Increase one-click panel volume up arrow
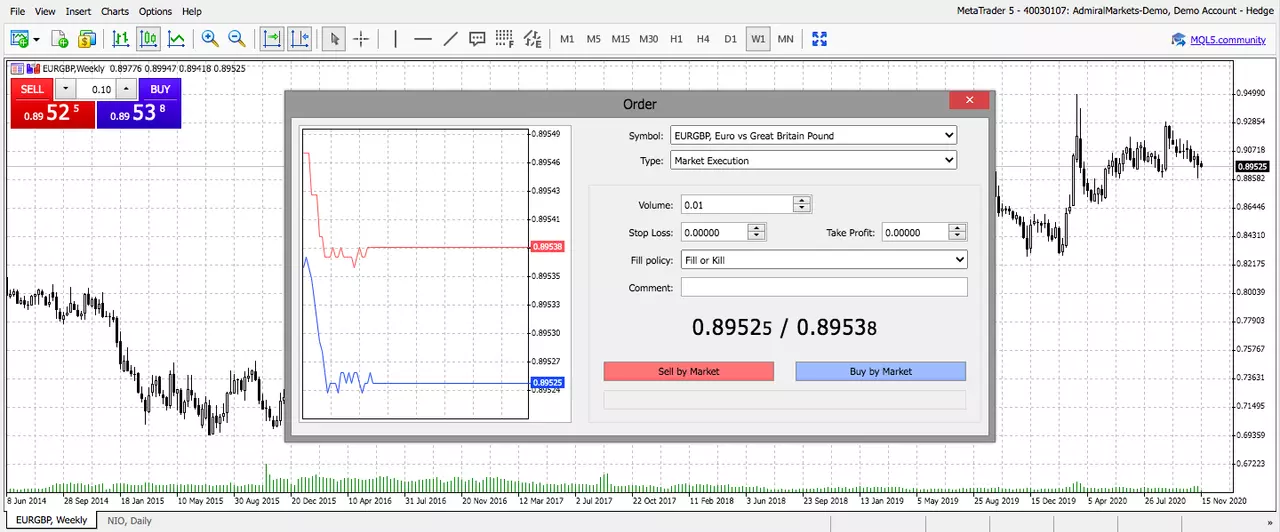The width and height of the screenshot is (1280, 532). coord(125,89)
